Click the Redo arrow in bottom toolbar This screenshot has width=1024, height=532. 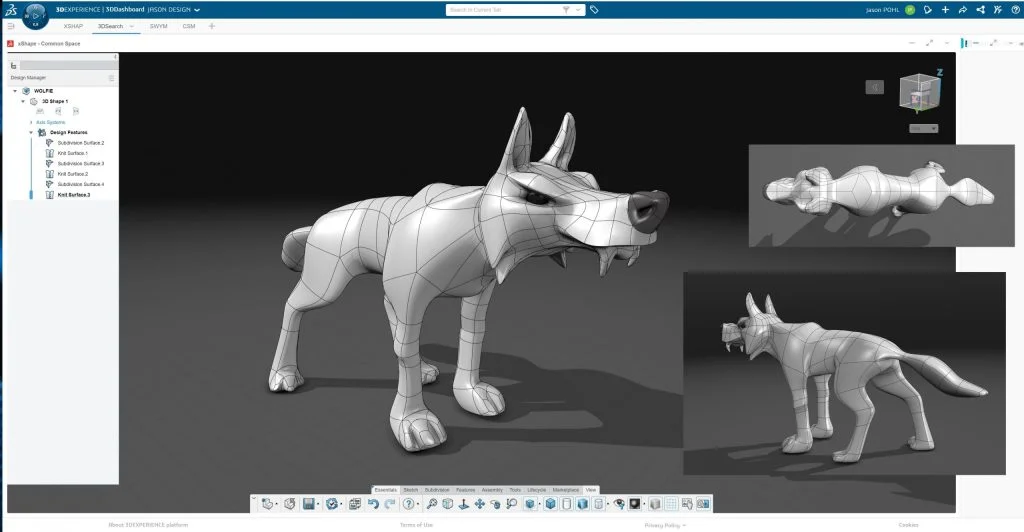389,504
